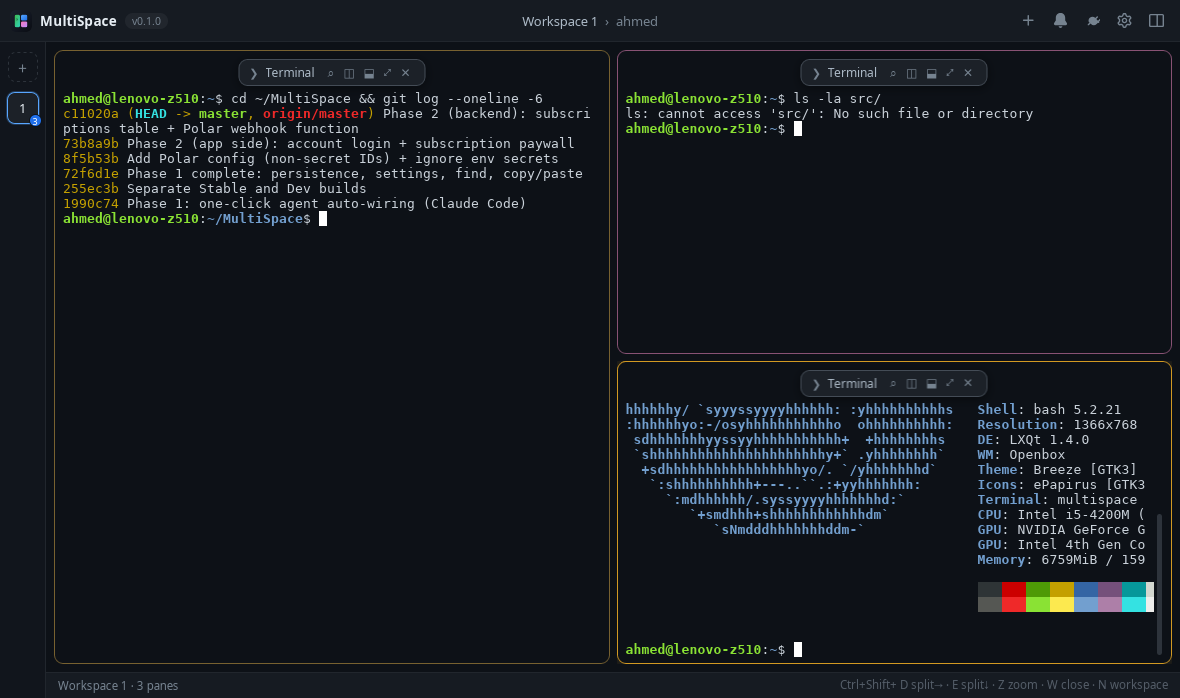Search in the neofetch terminal pane
1180x698 pixels.
[x=893, y=384]
